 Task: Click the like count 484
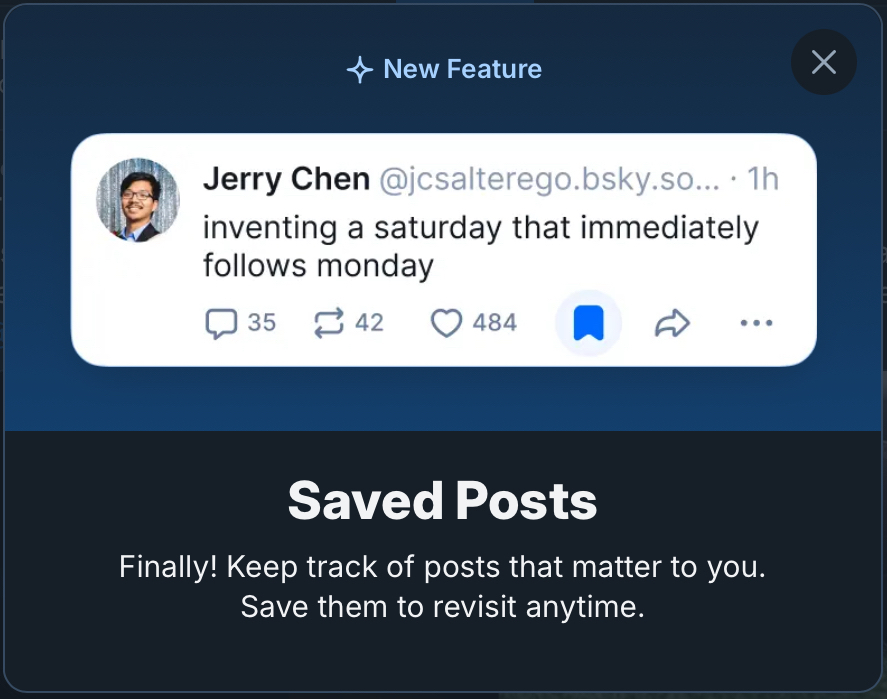point(494,323)
